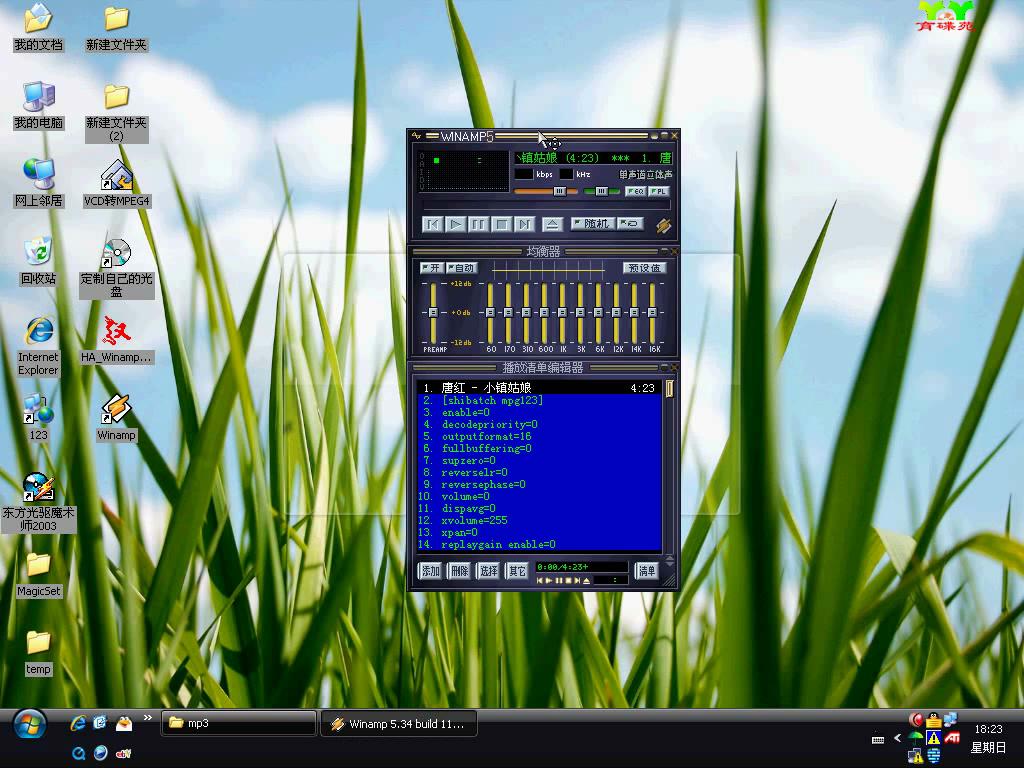
Task: Select the MagicSet folder icon
Action: coord(39,575)
